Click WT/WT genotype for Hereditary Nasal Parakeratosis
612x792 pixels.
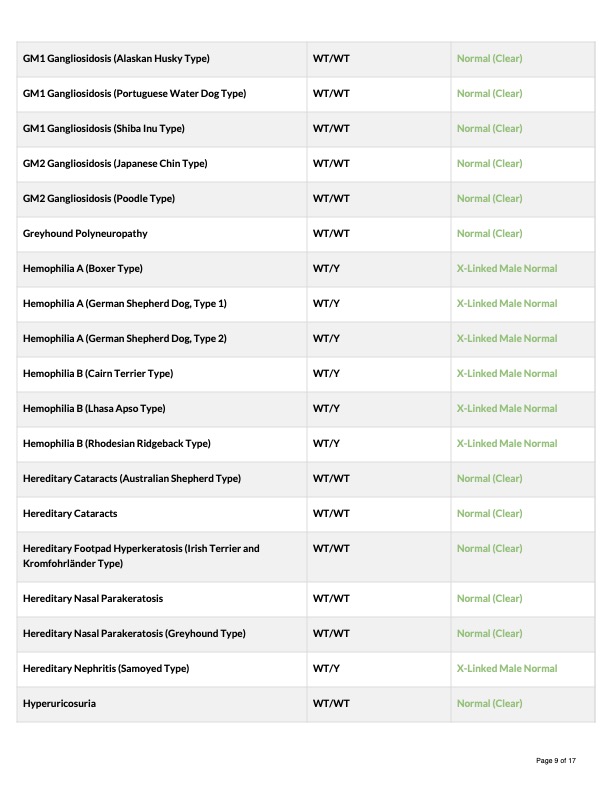point(331,599)
